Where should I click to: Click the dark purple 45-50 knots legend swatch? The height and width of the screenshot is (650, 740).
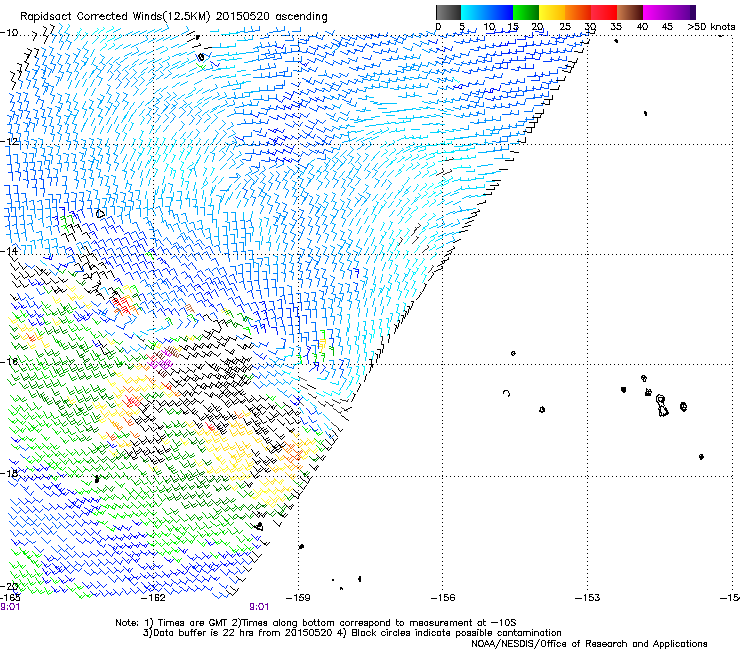pyautogui.click(x=682, y=12)
